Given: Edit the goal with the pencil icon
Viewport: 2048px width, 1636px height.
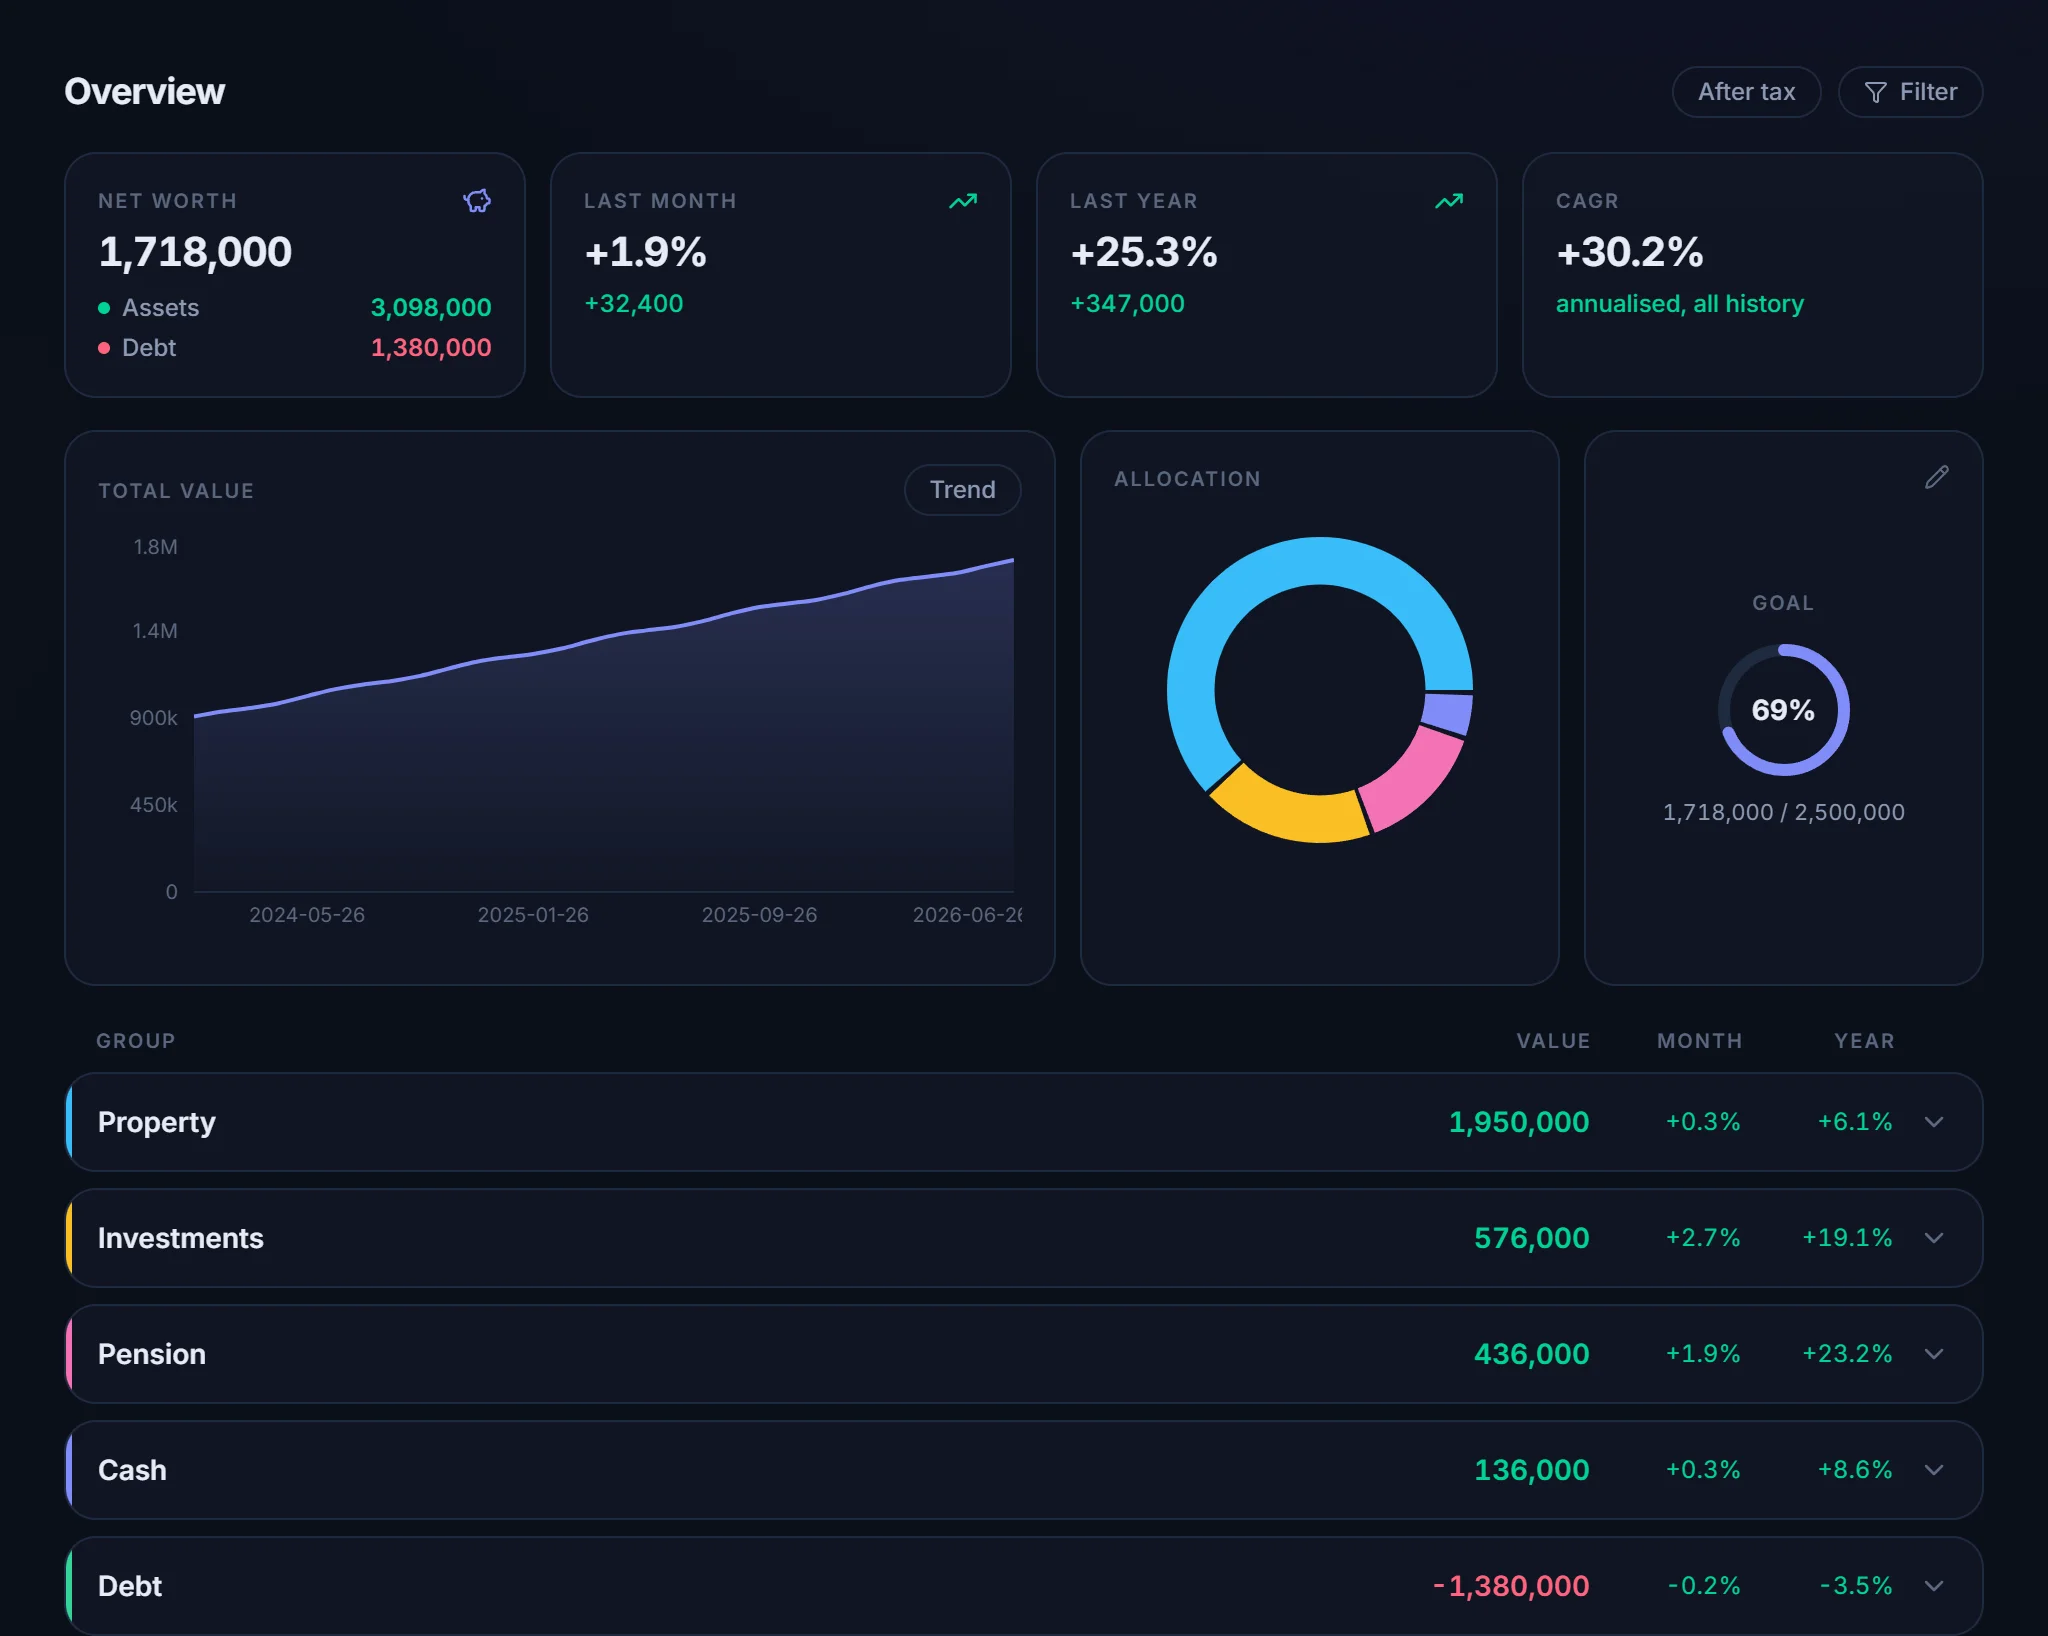Looking at the screenshot, I should [x=1936, y=478].
